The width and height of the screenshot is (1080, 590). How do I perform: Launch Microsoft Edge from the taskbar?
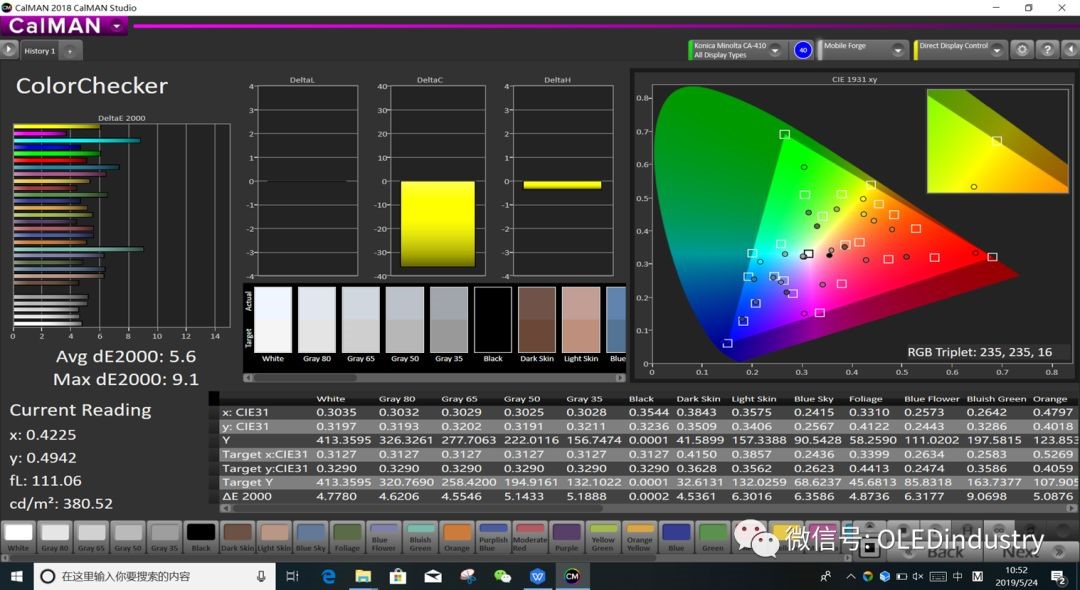(x=328, y=576)
